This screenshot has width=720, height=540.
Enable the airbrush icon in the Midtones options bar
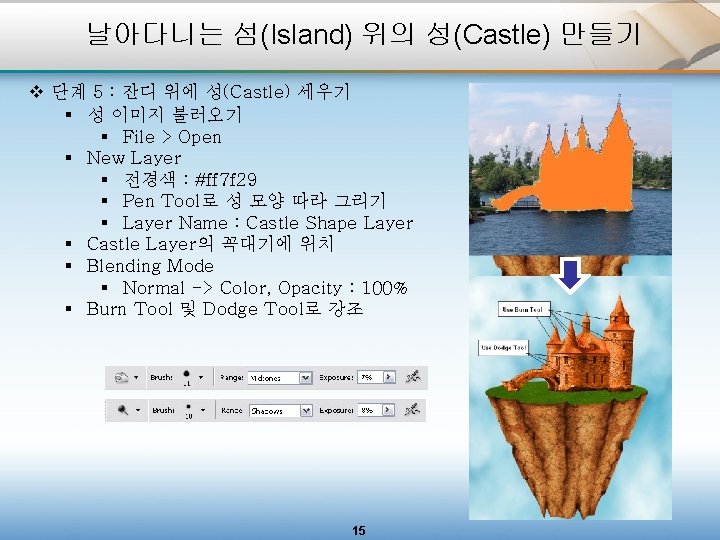[413, 377]
